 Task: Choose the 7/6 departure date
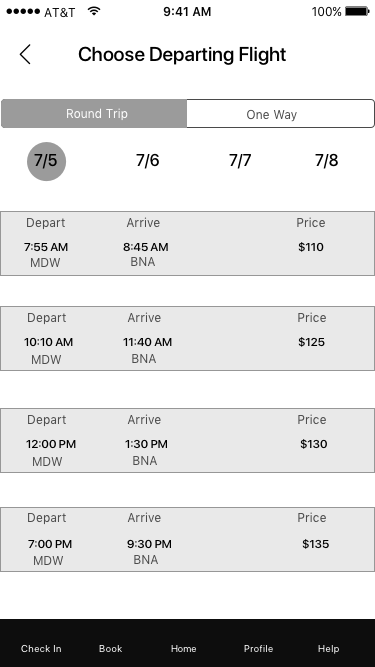pos(148,160)
